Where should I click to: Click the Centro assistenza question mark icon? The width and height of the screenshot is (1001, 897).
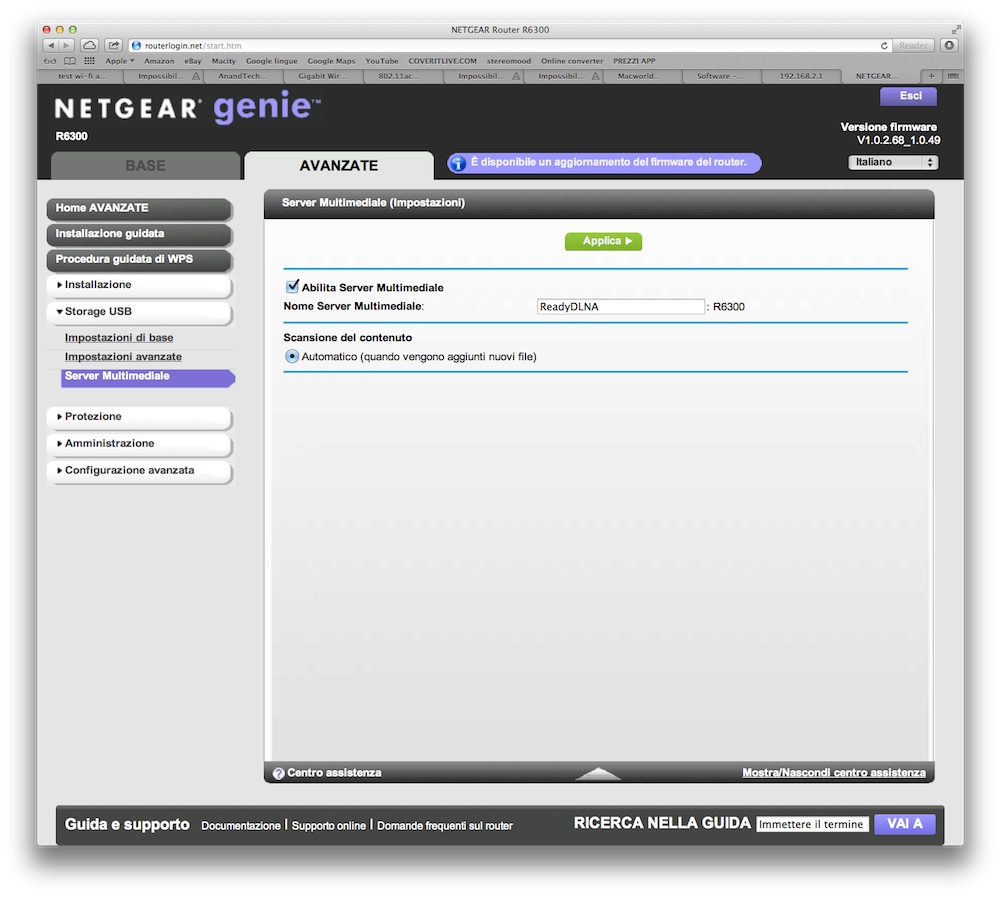278,773
